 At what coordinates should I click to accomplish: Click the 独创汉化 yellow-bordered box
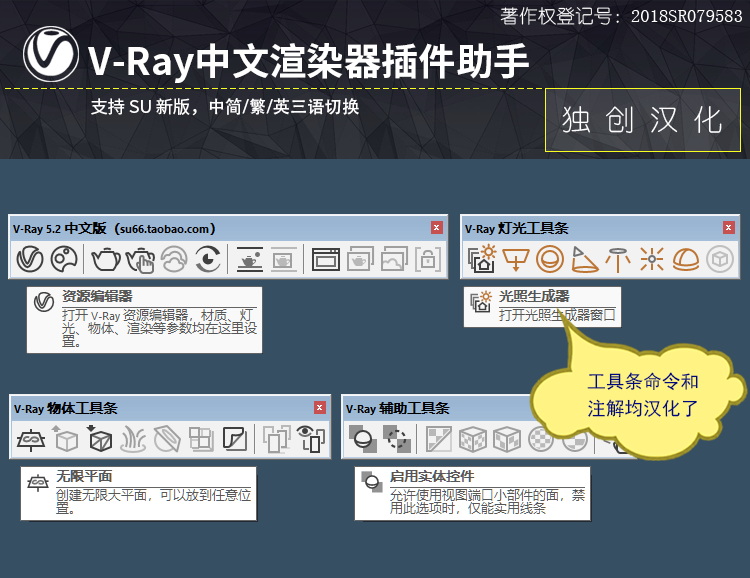click(x=643, y=120)
